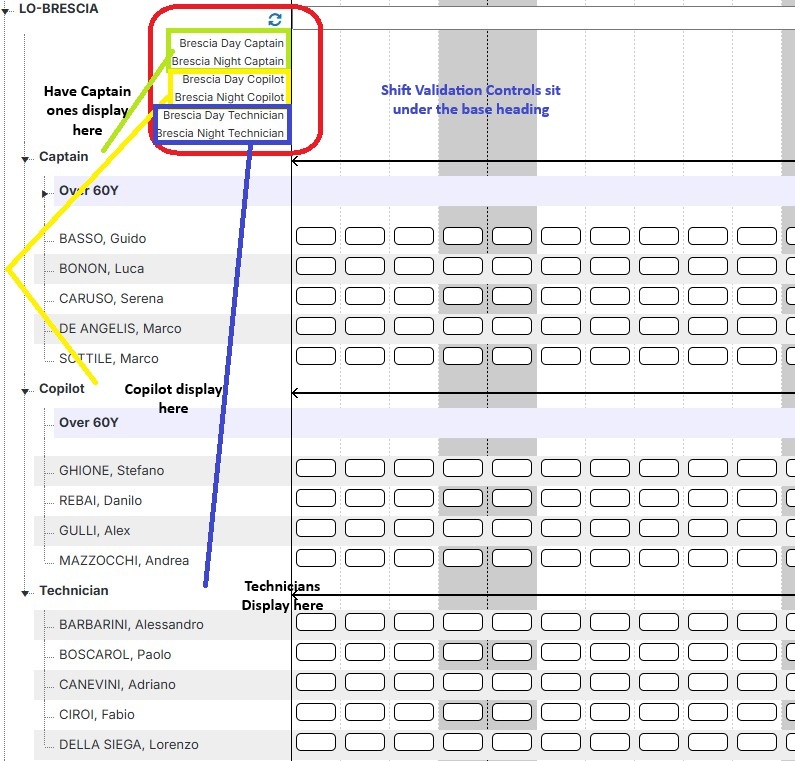Collapse the Copilot crew group arrow
The height and width of the screenshot is (761, 795).
point(25,390)
